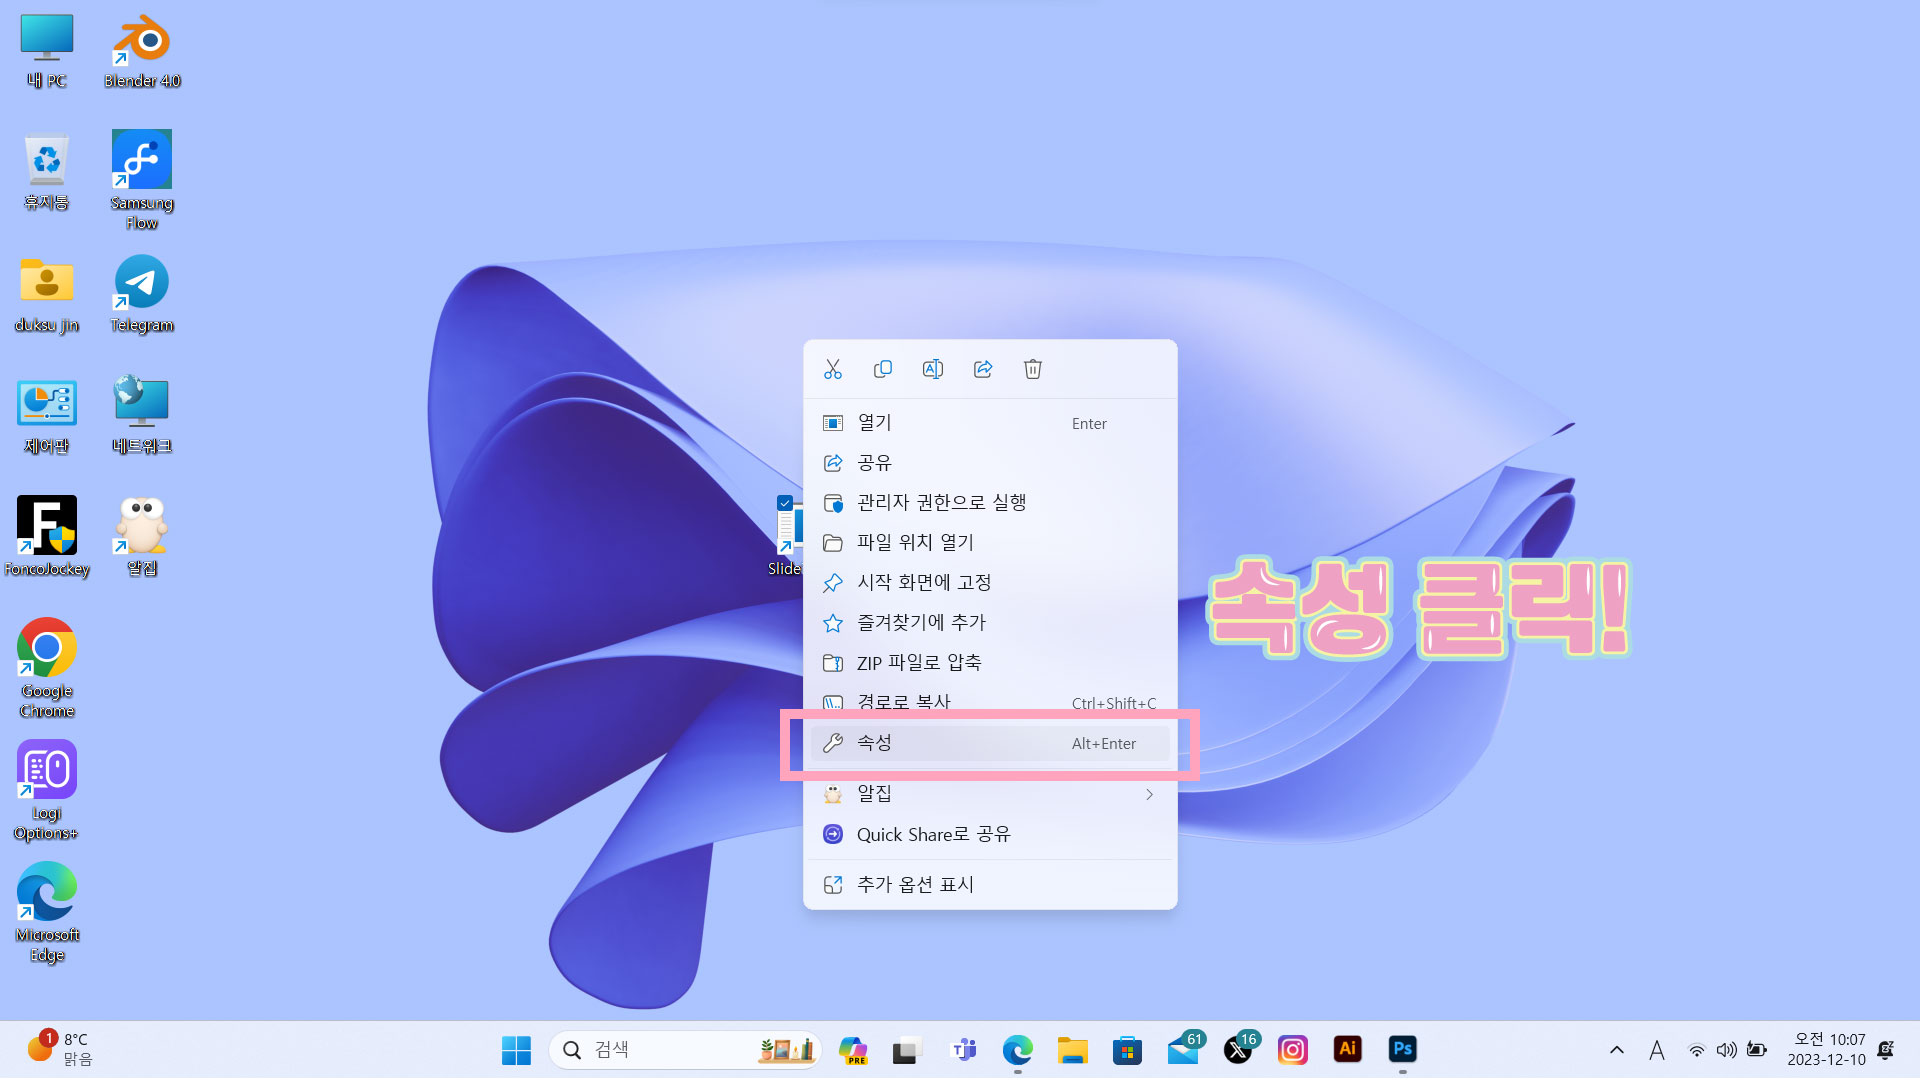Image resolution: width=1920 pixels, height=1080 pixels.
Task: Click the Windows Start button
Action: pyautogui.click(x=516, y=1050)
